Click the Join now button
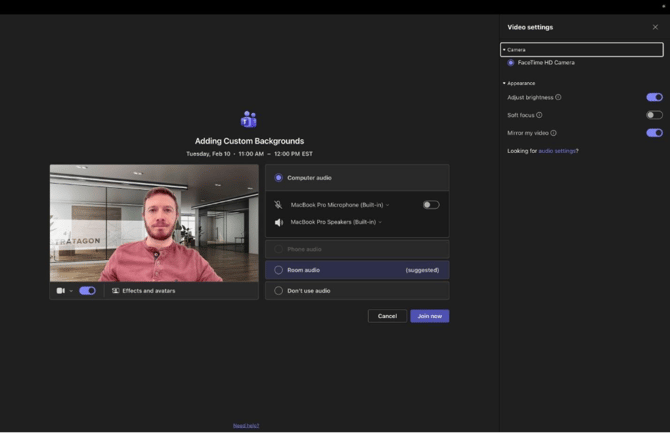 429,316
